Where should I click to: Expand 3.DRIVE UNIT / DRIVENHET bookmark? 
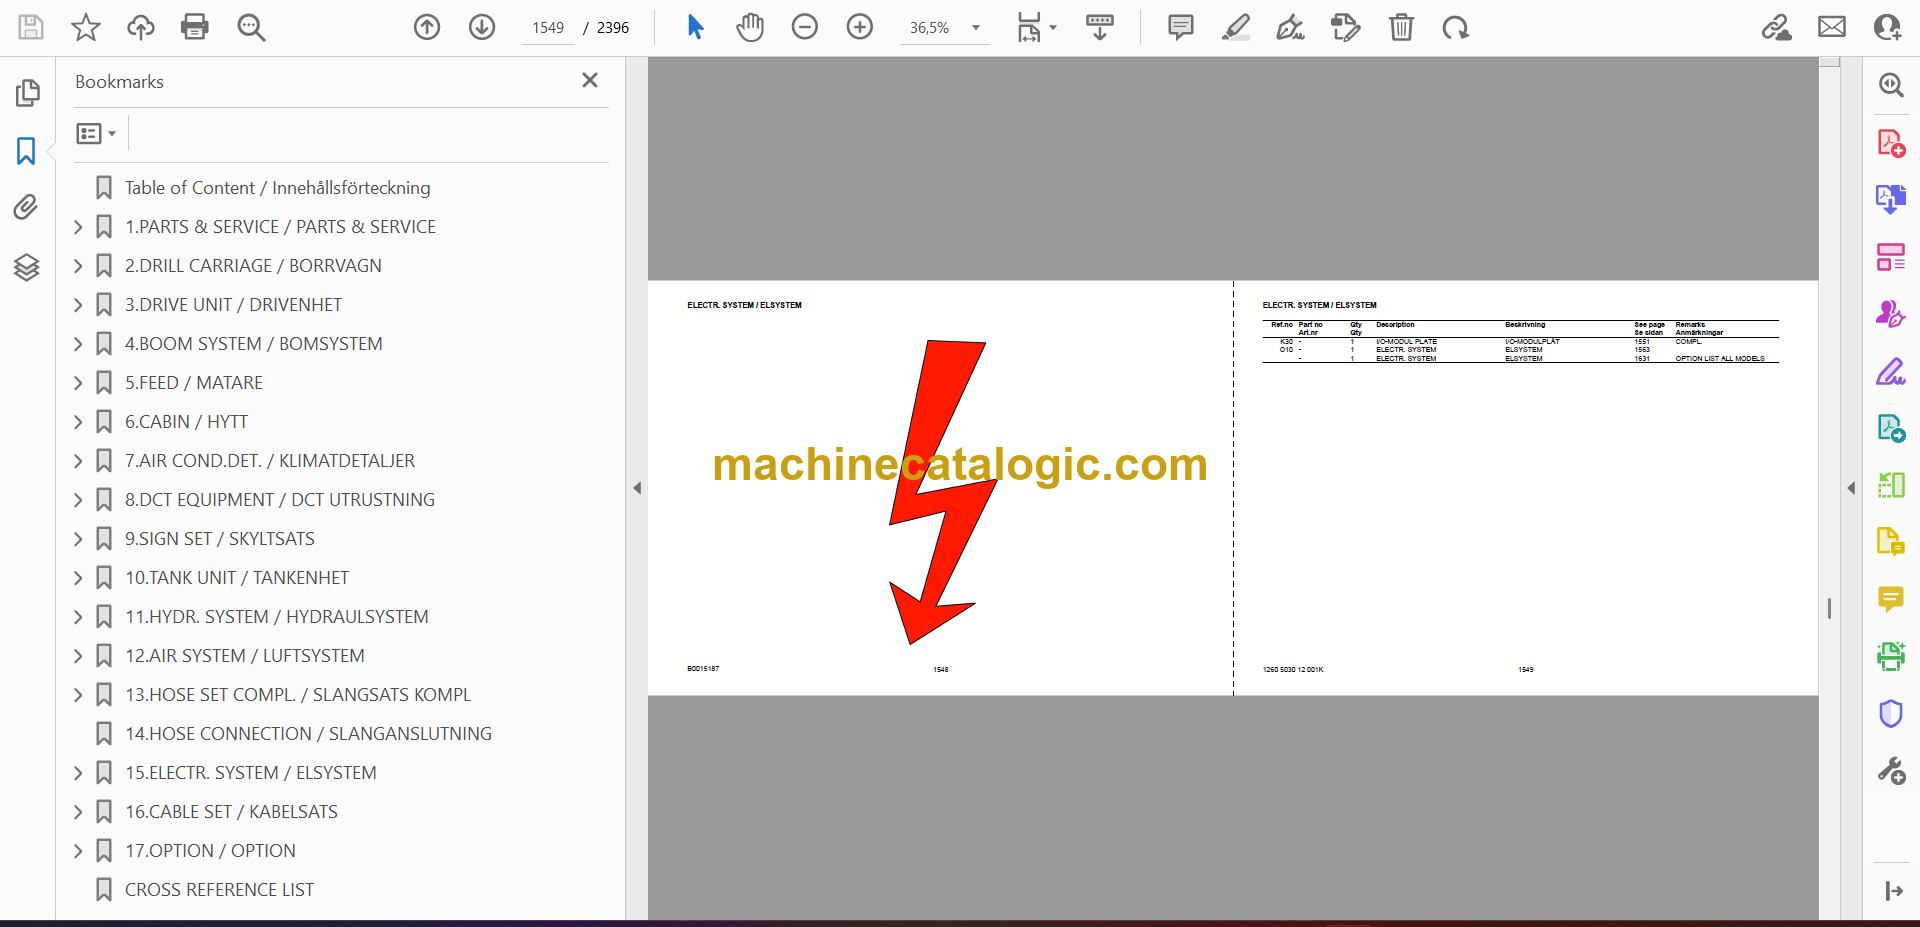click(x=78, y=305)
